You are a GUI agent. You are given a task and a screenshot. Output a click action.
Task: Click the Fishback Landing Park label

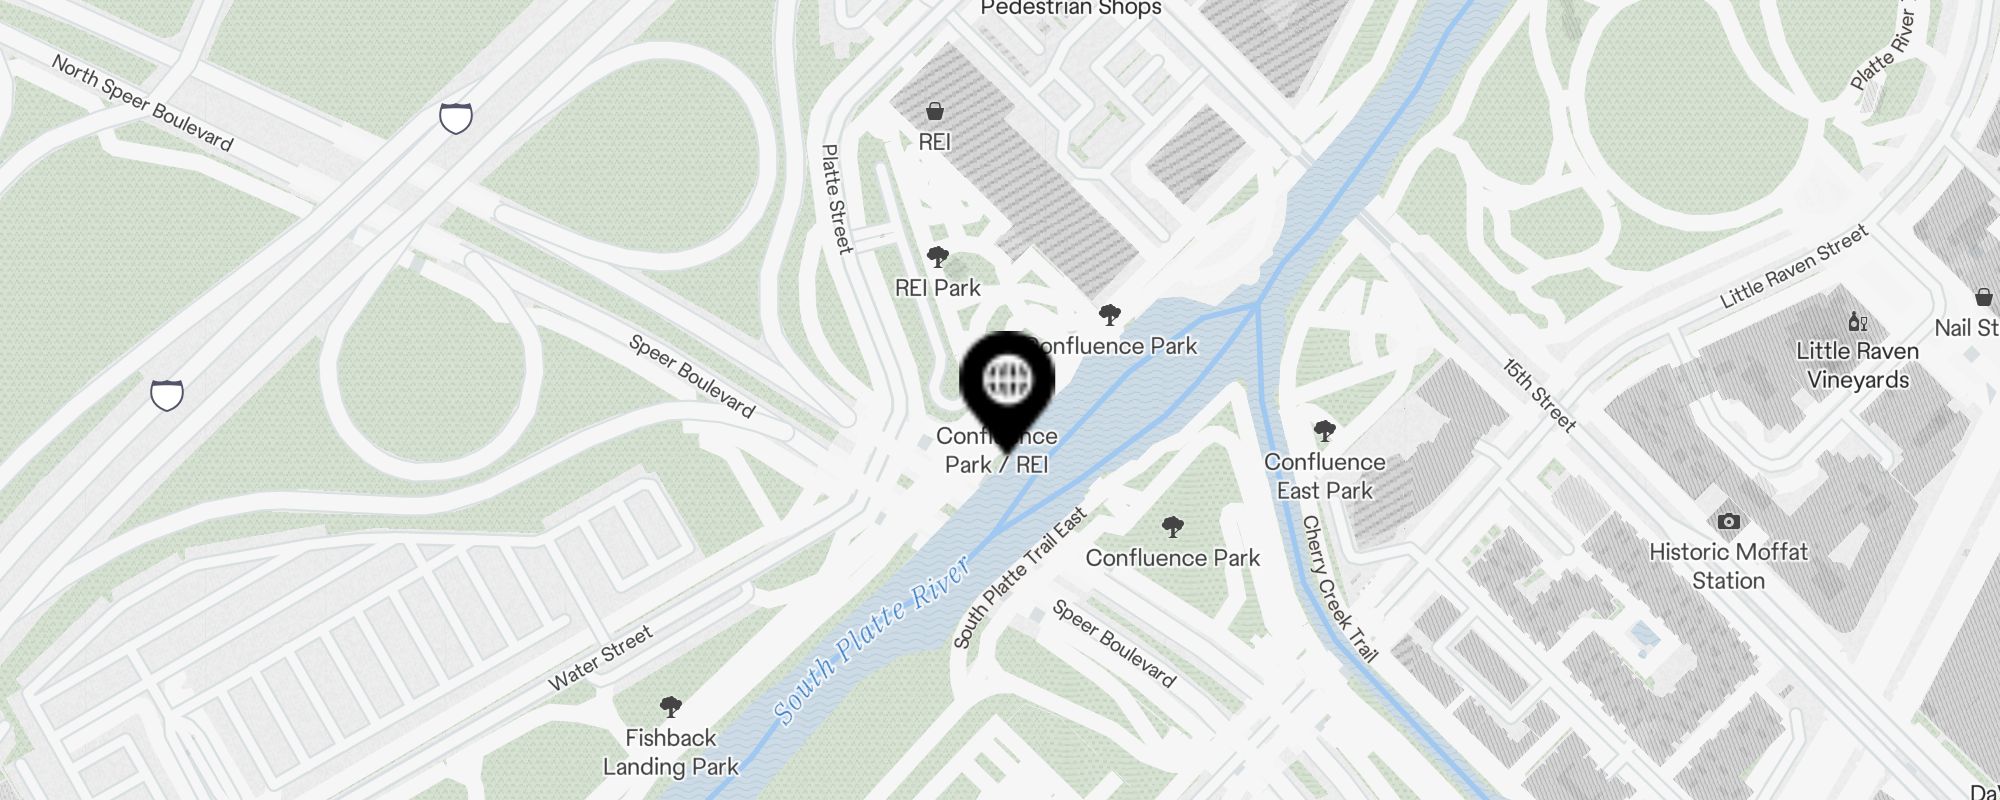tap(671, 752)
